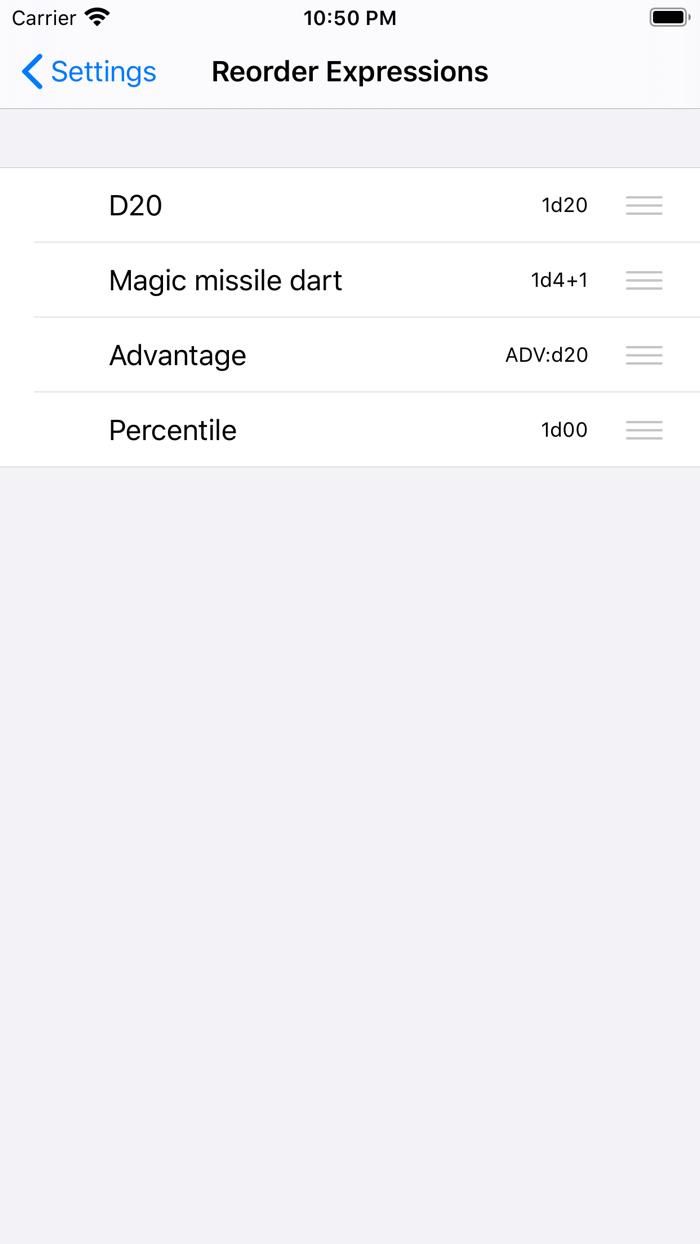Tap the empty area below the expression list

[x=349, y=800]
